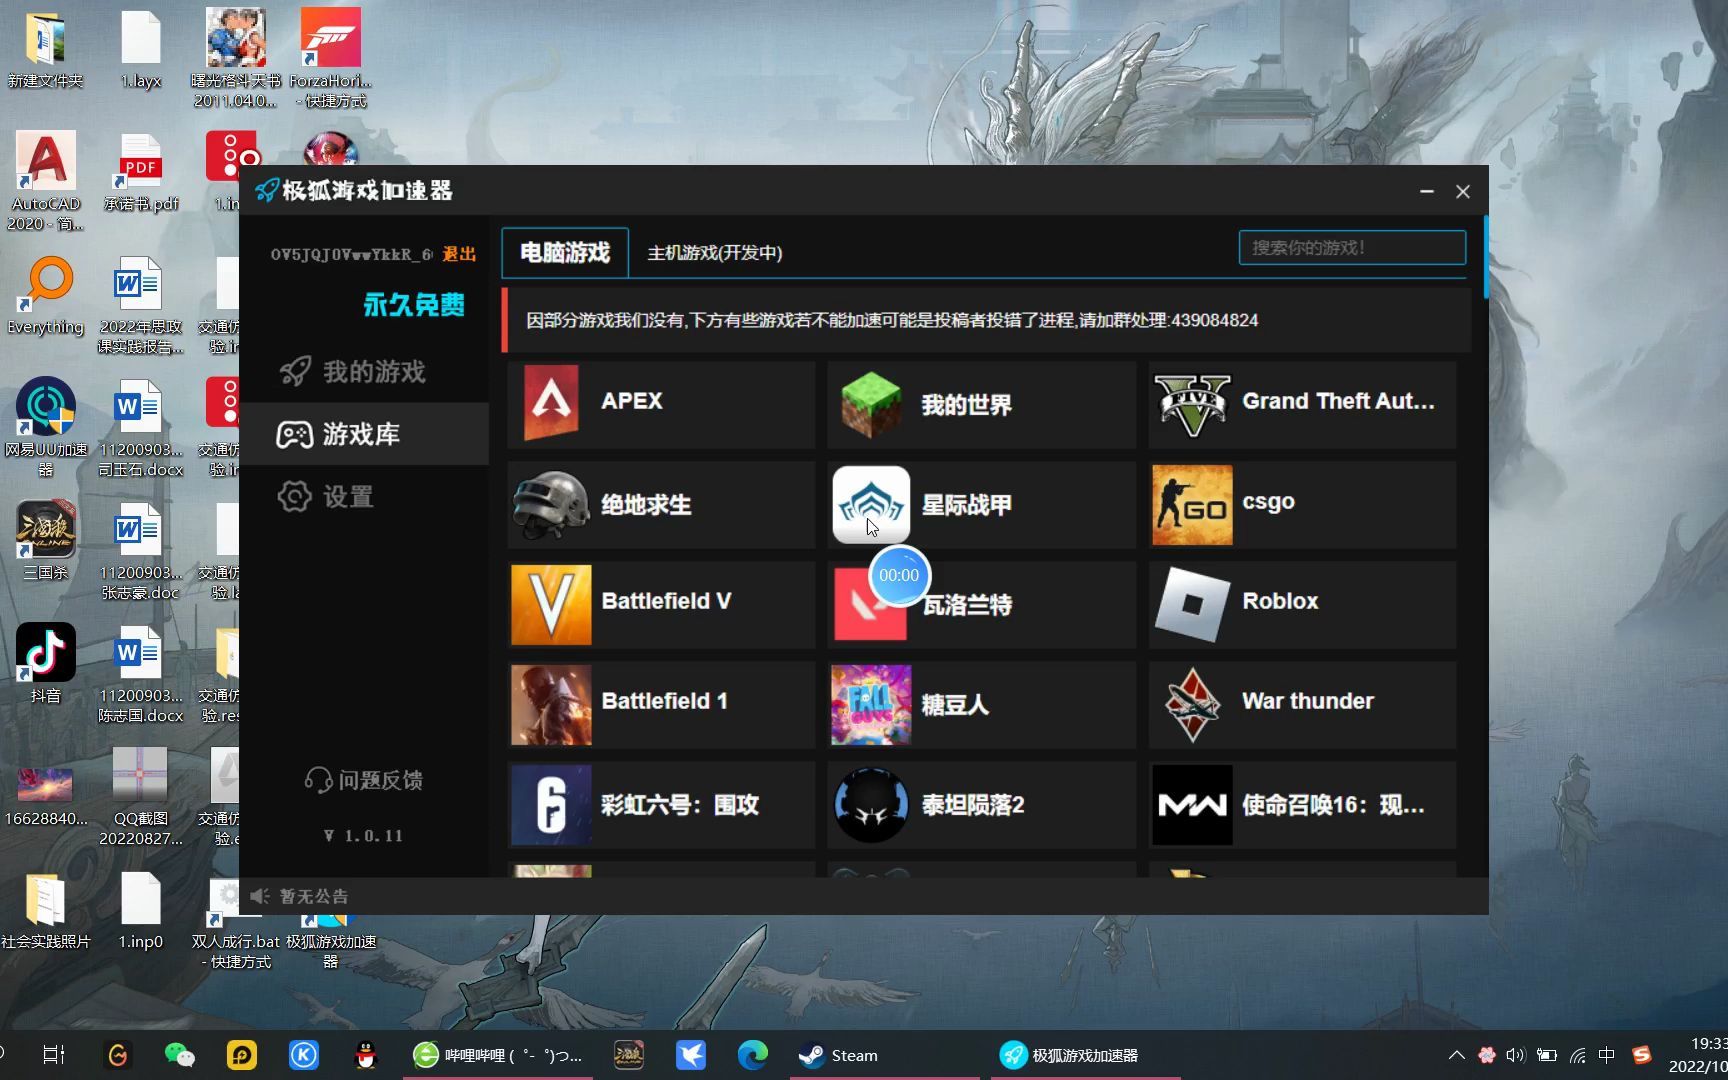Select the 三国杀 desktop icon
This screenshot has width=1728, height=1080.
(x=46, y=540)
